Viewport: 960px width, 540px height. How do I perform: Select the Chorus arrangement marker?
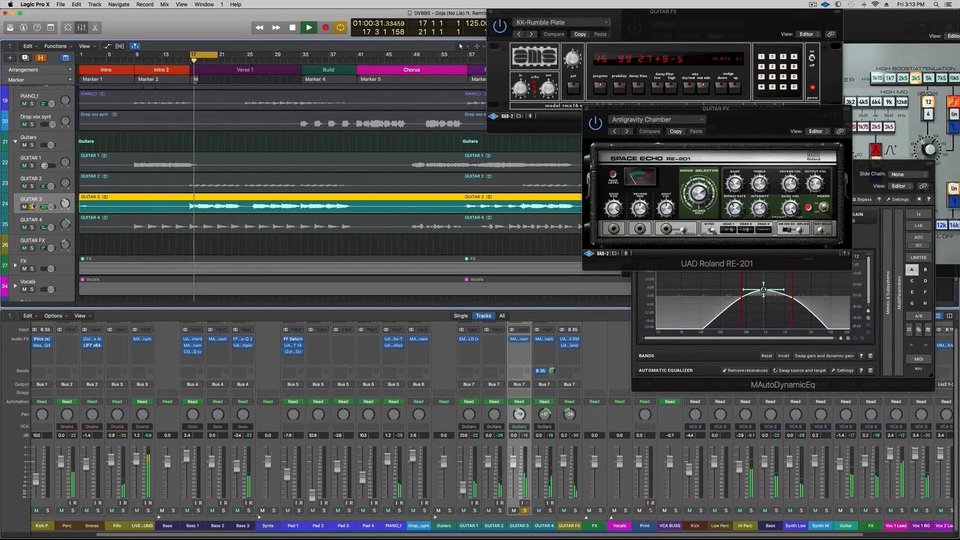point(411,70)
